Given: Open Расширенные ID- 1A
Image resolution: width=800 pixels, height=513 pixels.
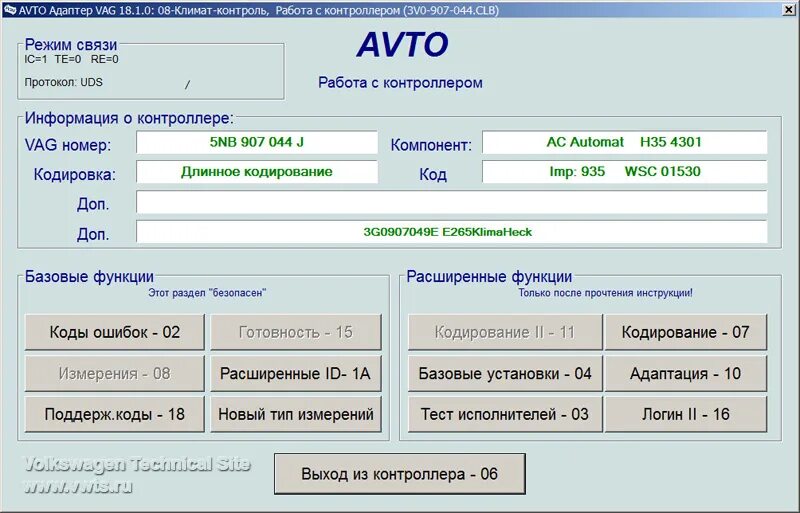Looking at the screenshot, I should pos(296,374).
